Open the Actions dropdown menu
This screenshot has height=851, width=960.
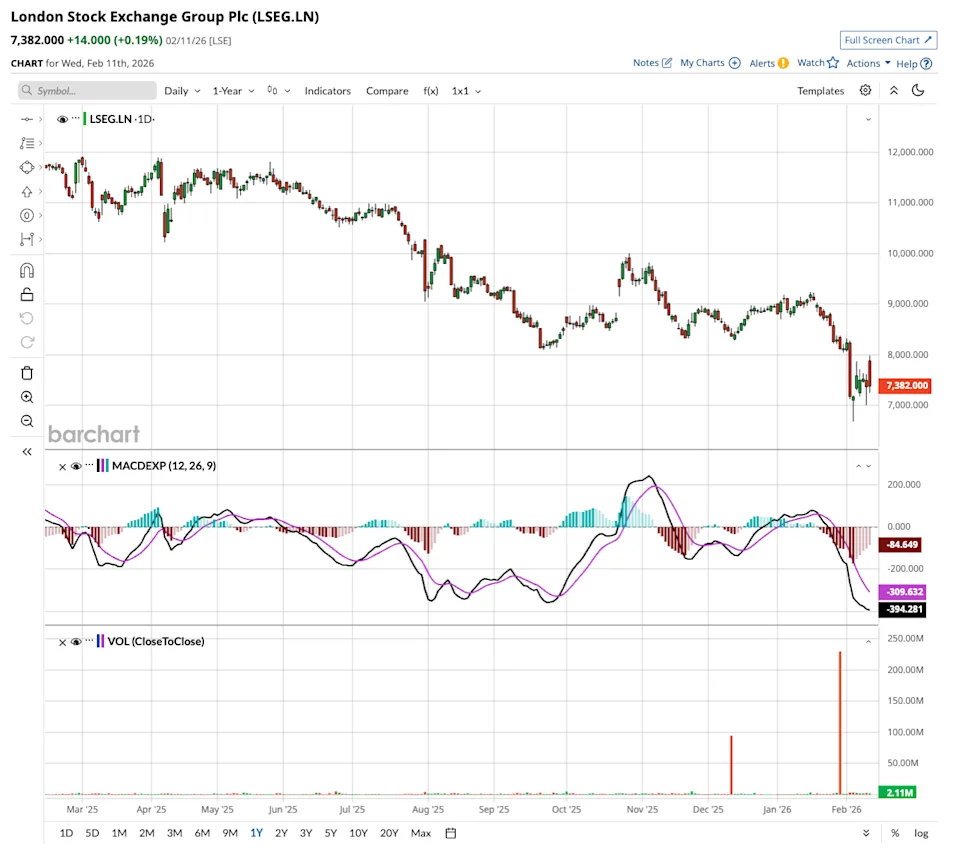click(868, 63)
